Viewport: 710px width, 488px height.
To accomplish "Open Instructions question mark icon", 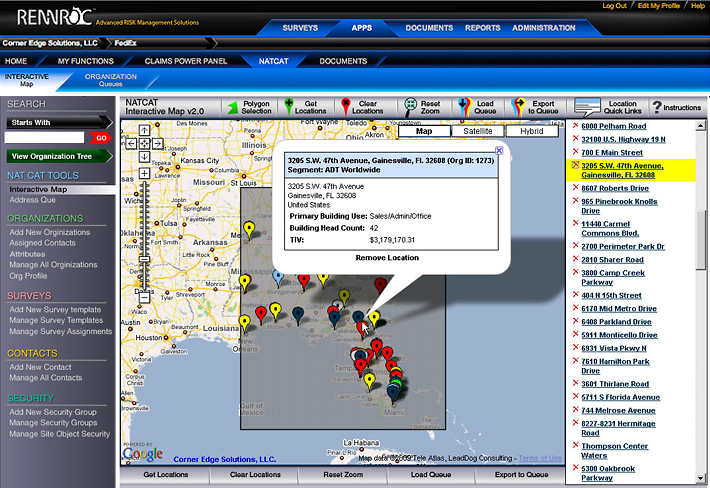I will (x=657, y=107).
